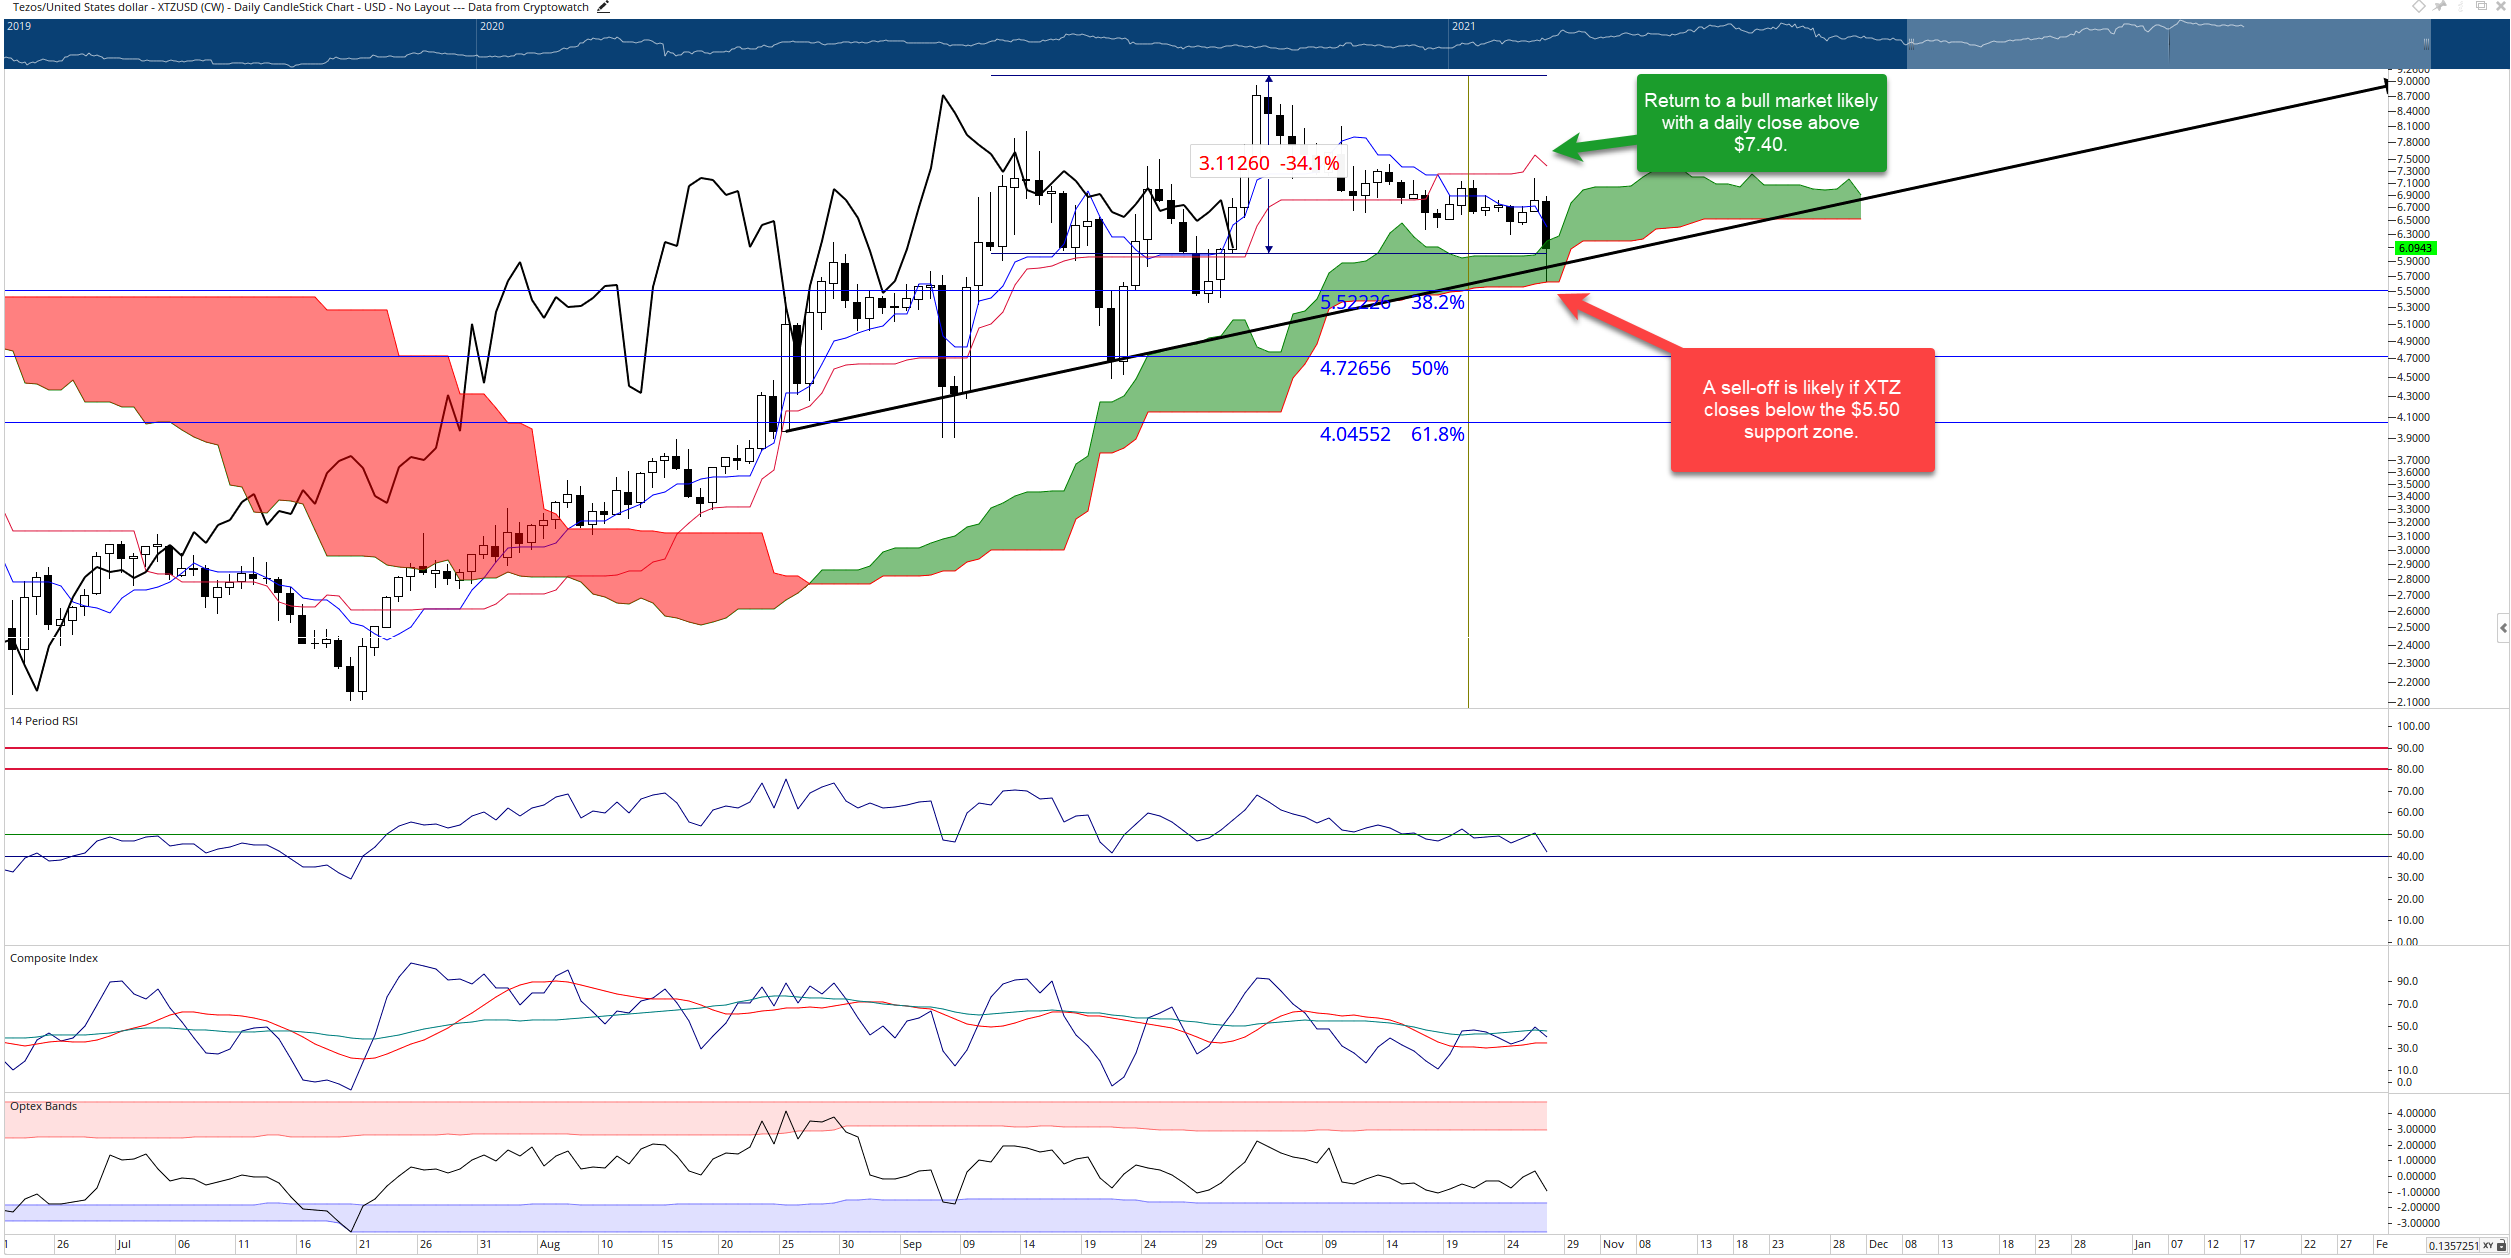Select the red sell-off annotation box
This screenshot has height=1258, width=2511.
click(1802, 410)
